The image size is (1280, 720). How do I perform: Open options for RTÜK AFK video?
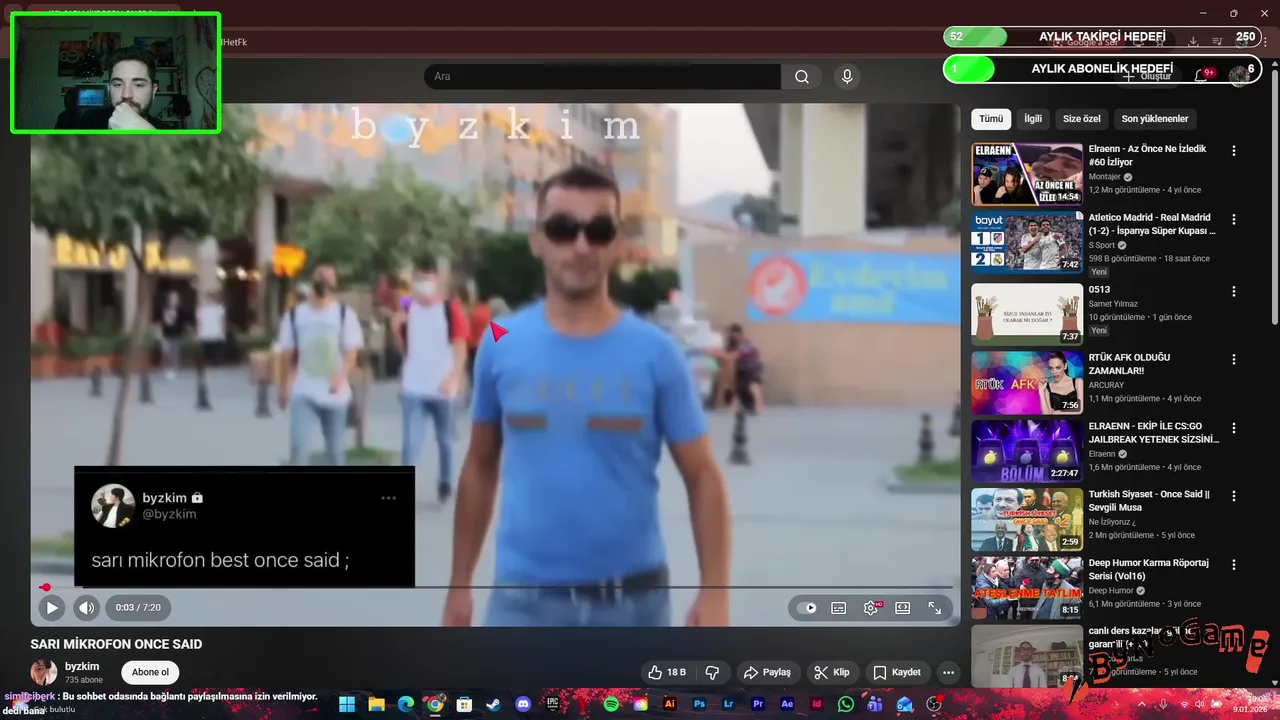1234,359
